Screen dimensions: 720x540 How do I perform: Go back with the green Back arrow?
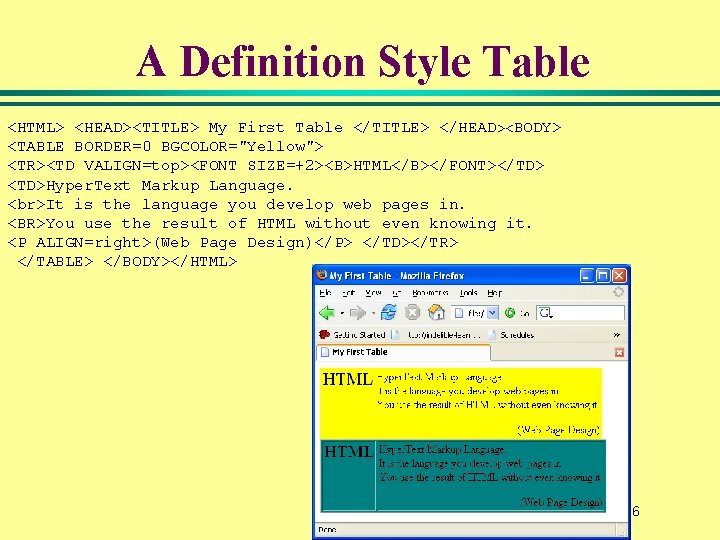(x=326, y=313)
